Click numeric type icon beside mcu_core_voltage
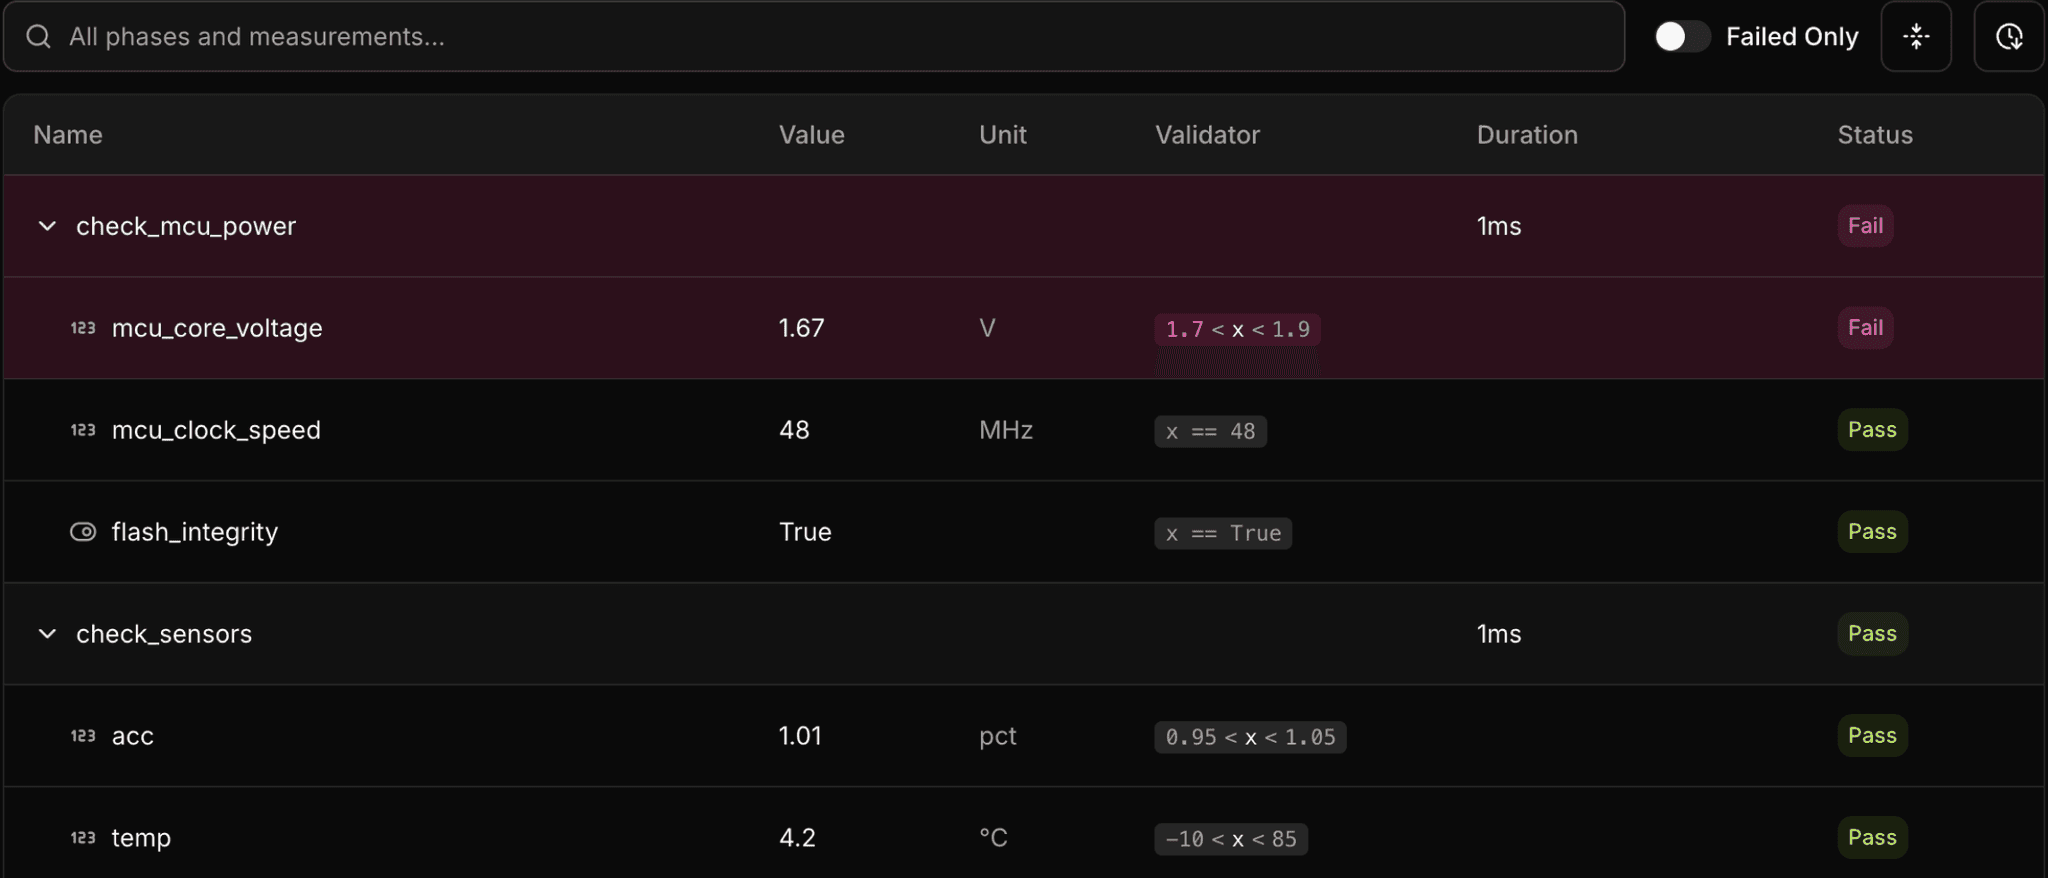The width and height of the screenshot is (2048, 878). [x=83, y=328]
